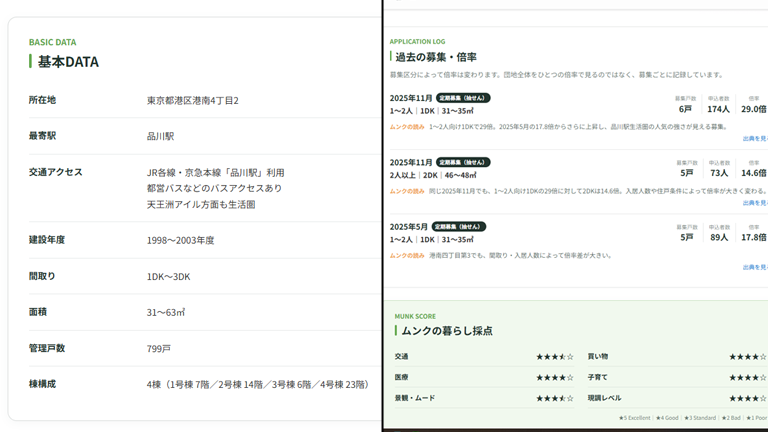Open 出典を見る link for the 29.0倍 entry
This screenshot has height=432, width=768.
(755, 139)
